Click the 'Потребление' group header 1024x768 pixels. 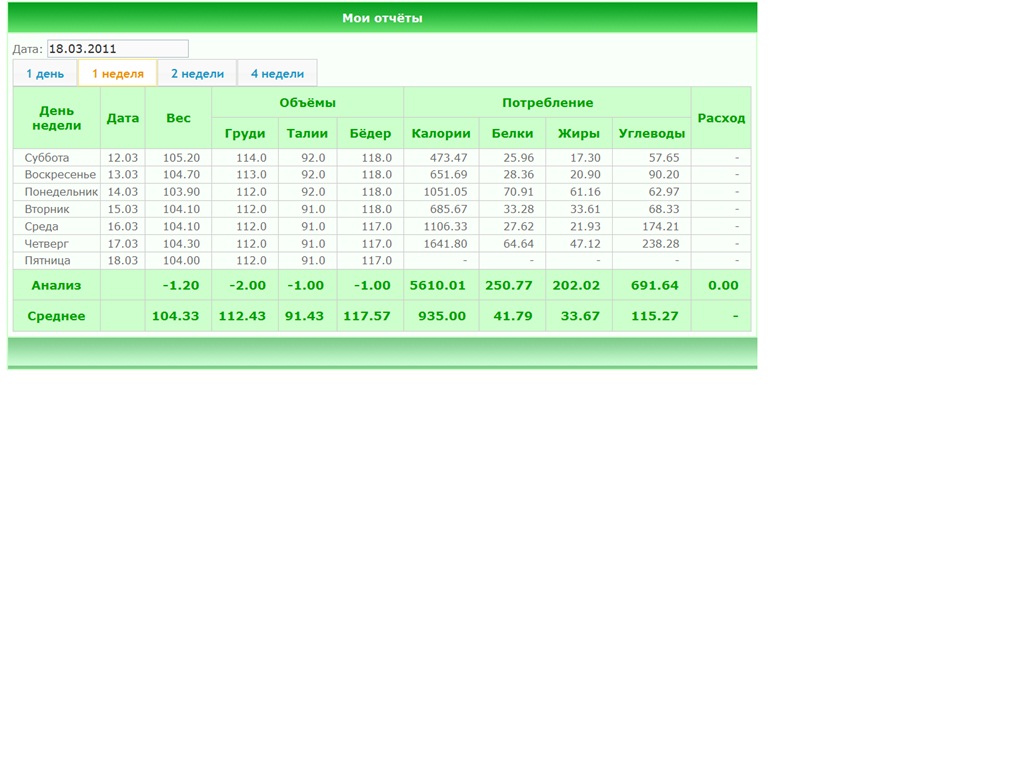(547, 103)
